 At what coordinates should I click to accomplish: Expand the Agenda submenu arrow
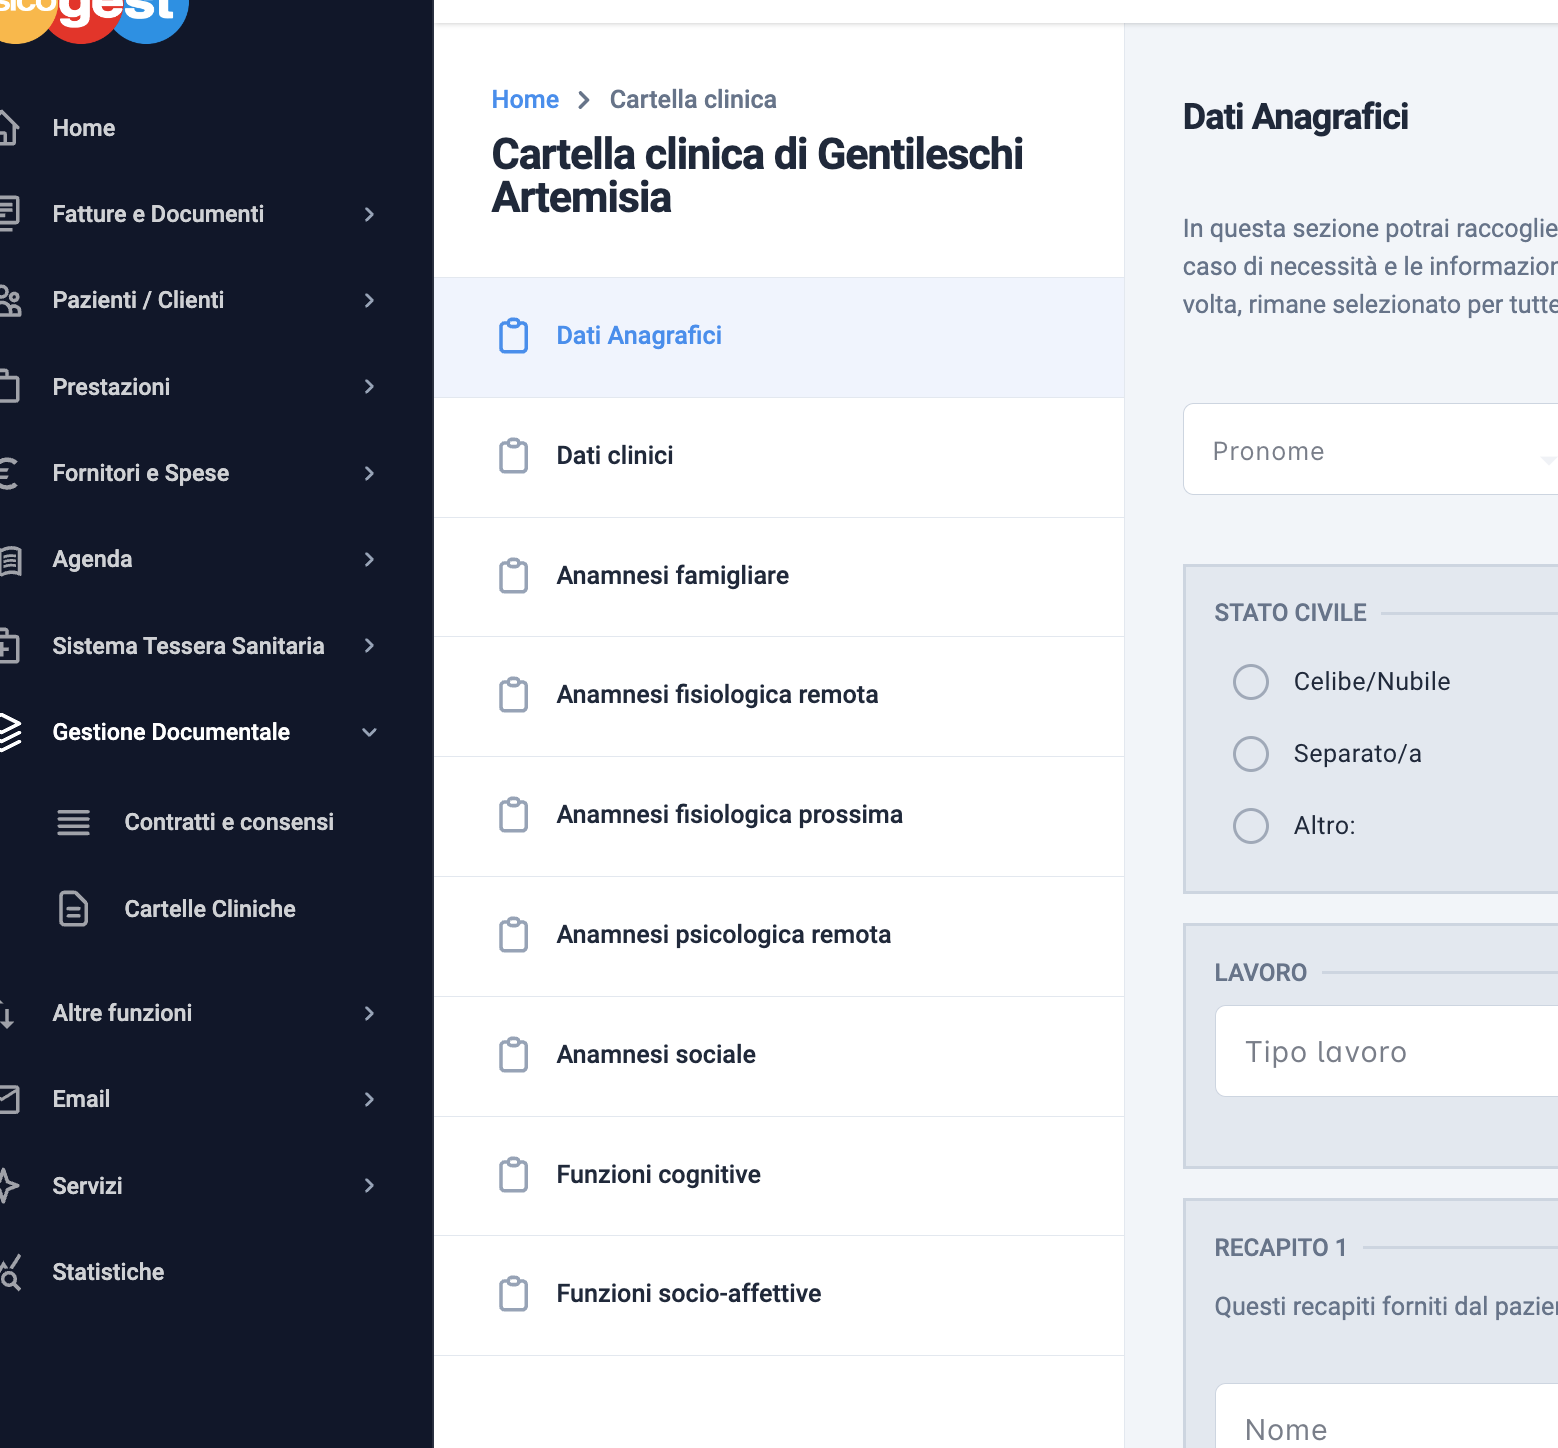(369, 559)
